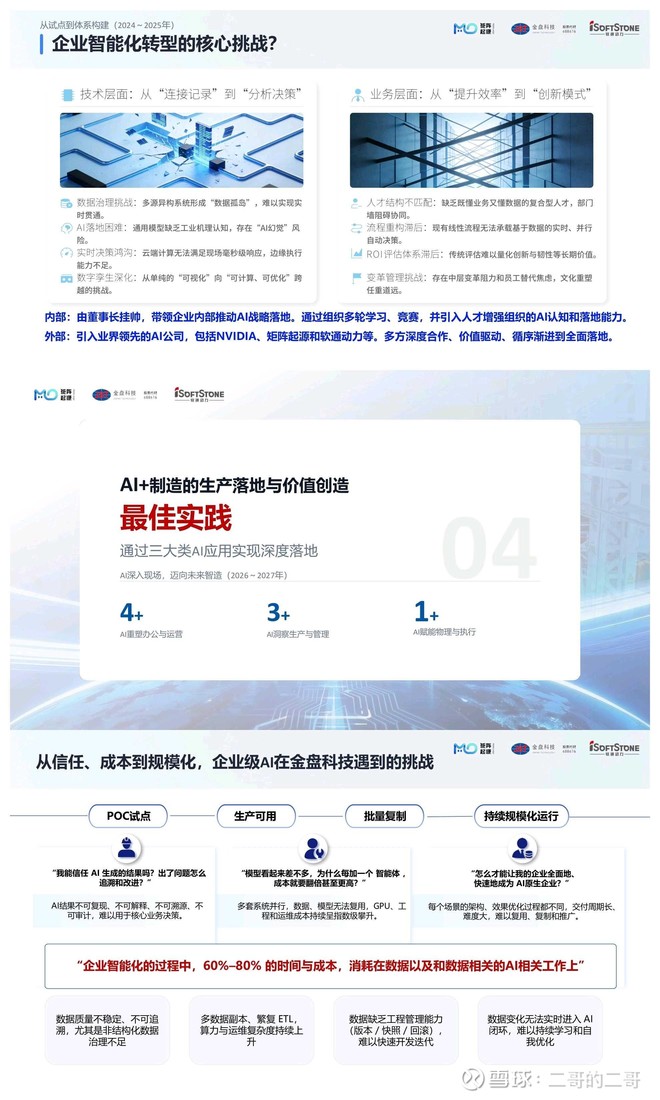Click the iSoftStone logo on the challenges slide header
The image size is (660, 1100).
click(x=614, y=749)
